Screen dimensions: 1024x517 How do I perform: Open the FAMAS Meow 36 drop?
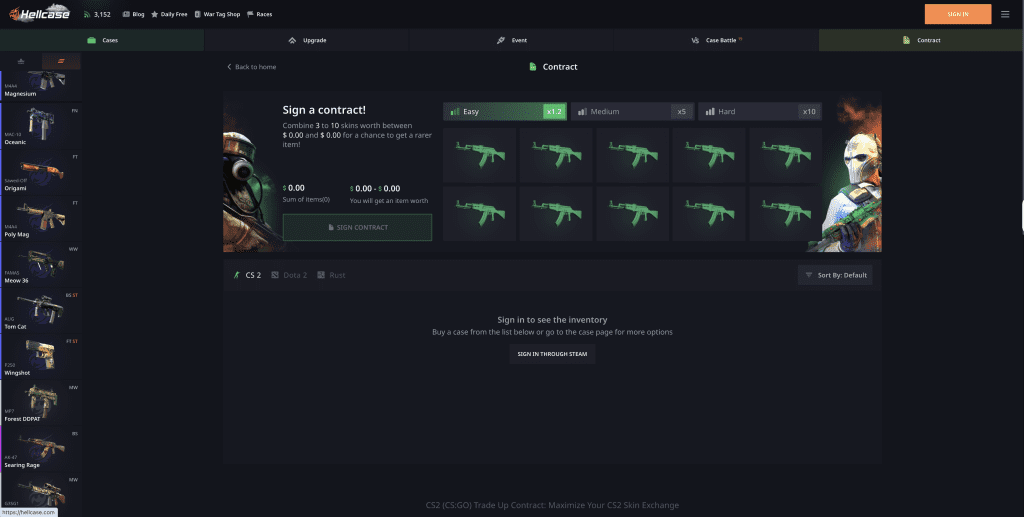[x=41, y=265]
